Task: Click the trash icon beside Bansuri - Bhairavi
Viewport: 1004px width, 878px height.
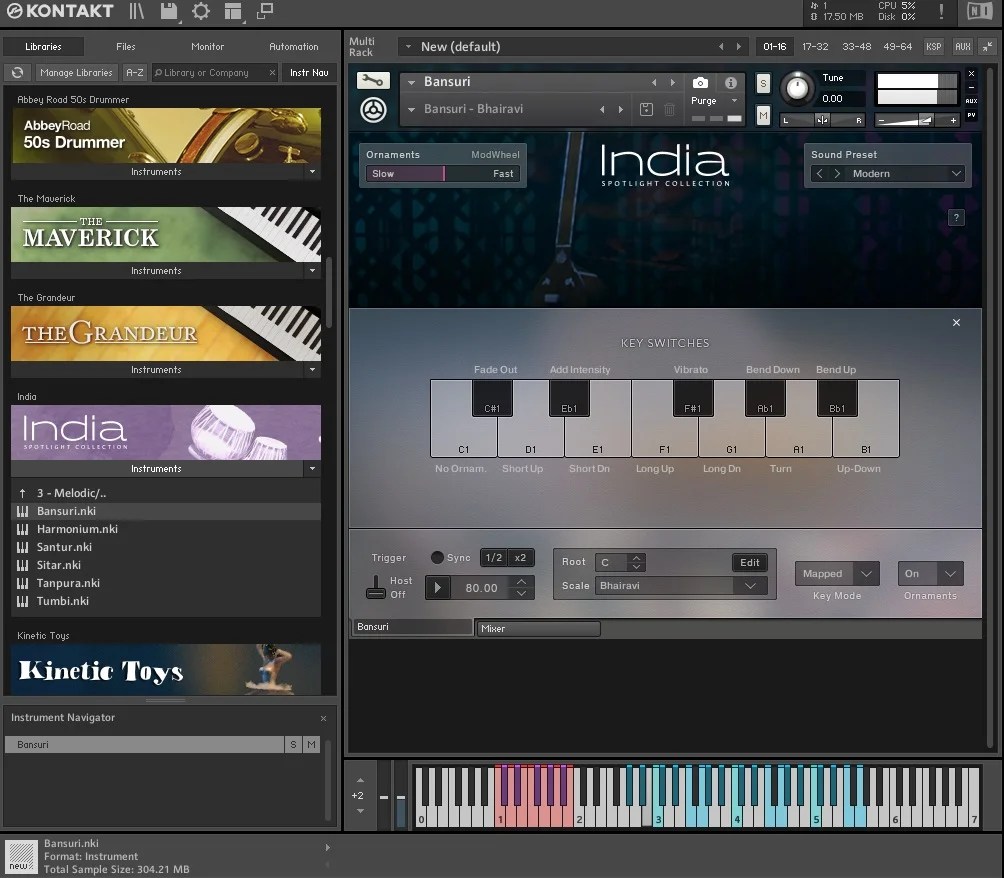Action: point(668,110)
